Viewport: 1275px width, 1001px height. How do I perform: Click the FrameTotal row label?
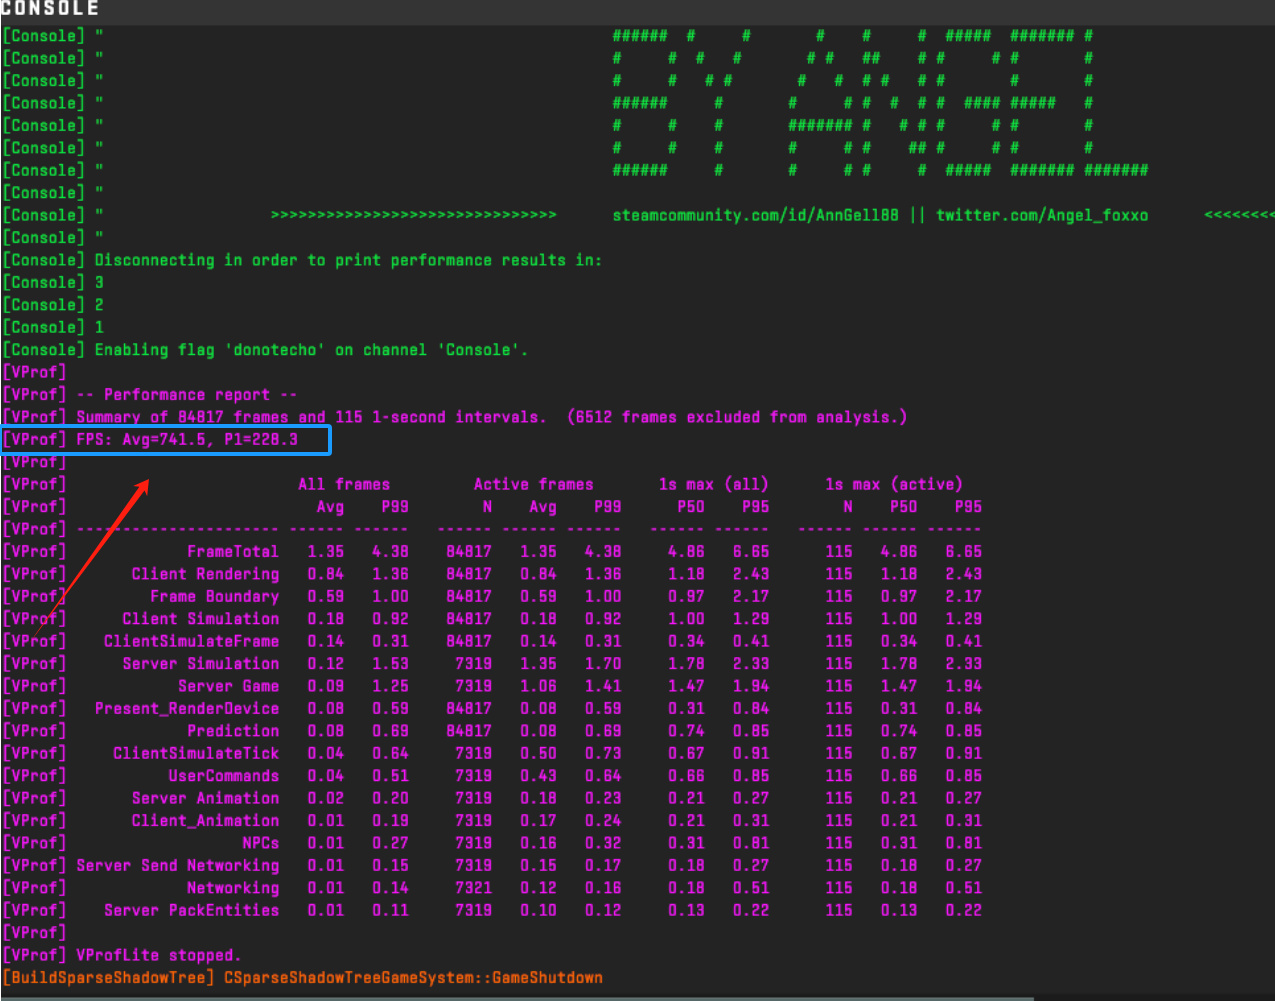[x=233, y=552]
